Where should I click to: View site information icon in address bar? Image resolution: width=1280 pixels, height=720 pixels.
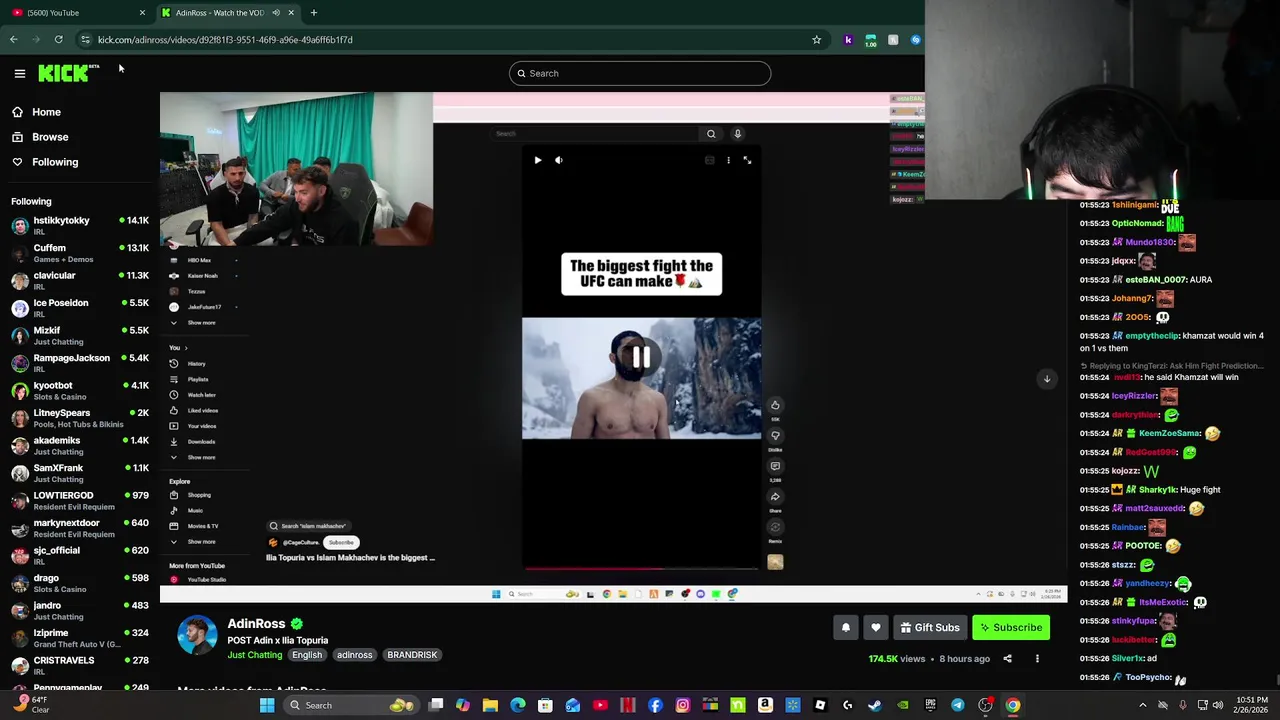click(x=85, y=40)
